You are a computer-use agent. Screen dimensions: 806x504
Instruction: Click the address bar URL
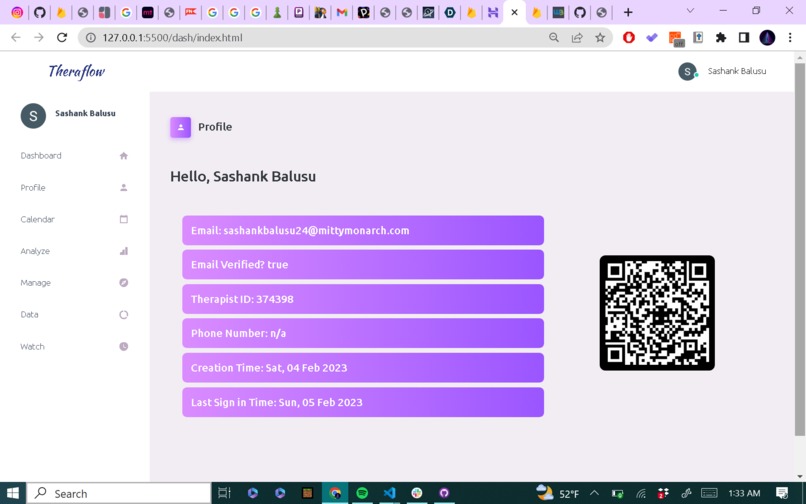pyautogui.click(x=172, y=38)
